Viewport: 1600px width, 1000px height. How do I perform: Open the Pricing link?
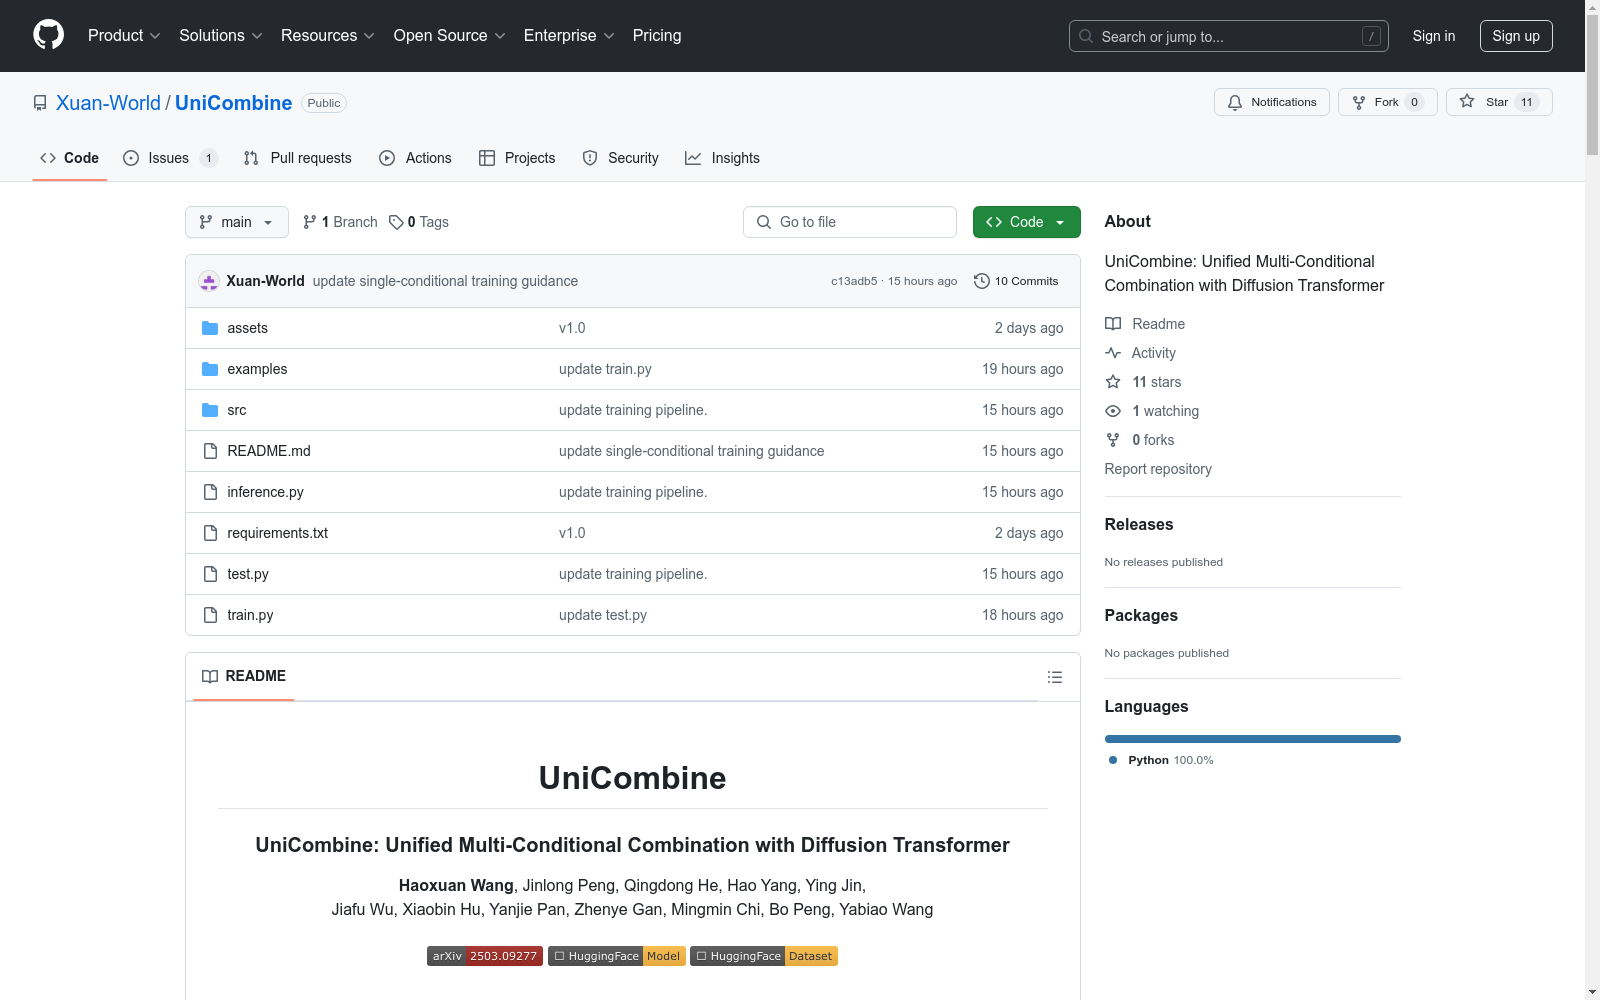pos(657,35)
